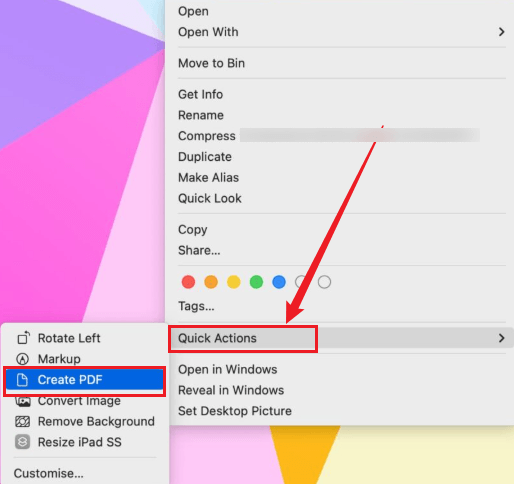Select Get Info menu entry
This screenshot has height=484, width=514.
(x=200, y=94)
